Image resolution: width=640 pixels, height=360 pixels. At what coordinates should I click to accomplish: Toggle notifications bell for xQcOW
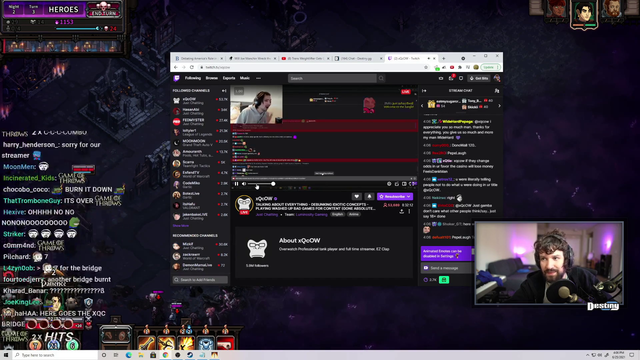369,196
